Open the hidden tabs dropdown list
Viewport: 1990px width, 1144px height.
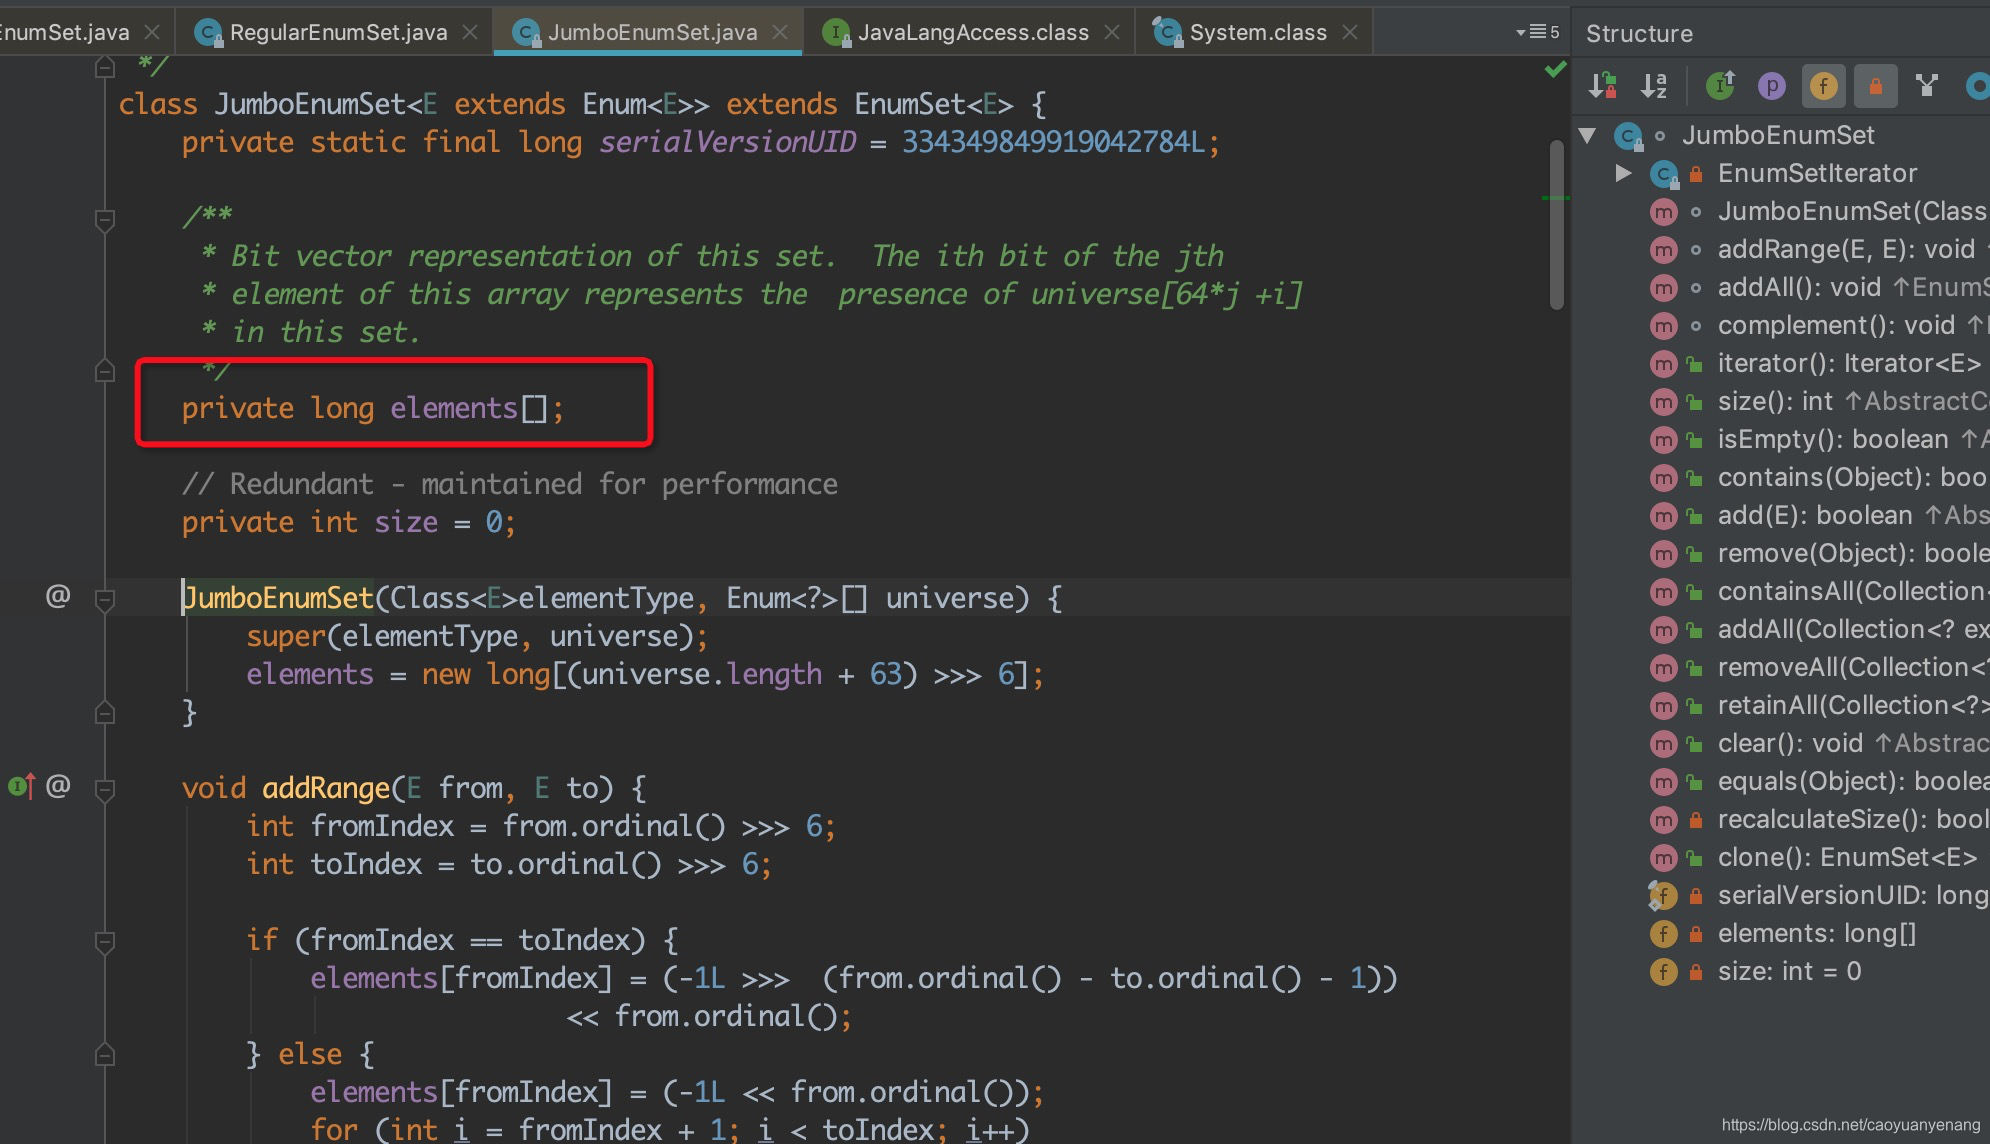click(1537, 32)
